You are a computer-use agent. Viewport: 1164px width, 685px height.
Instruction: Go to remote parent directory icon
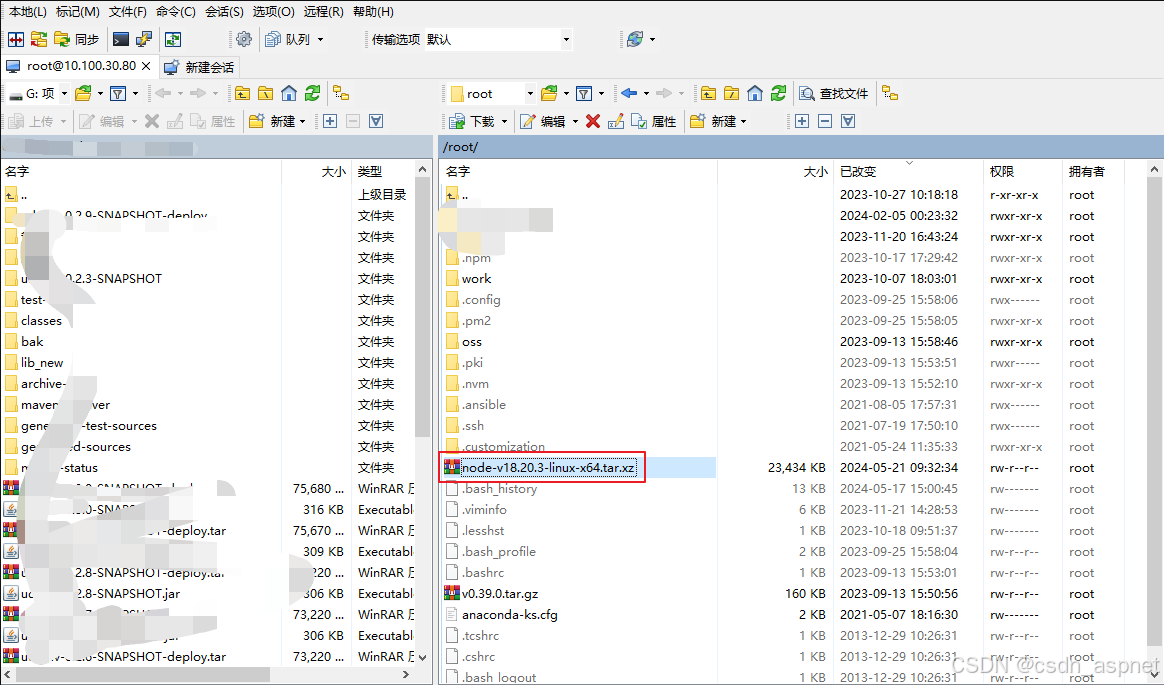click(708, 94)
